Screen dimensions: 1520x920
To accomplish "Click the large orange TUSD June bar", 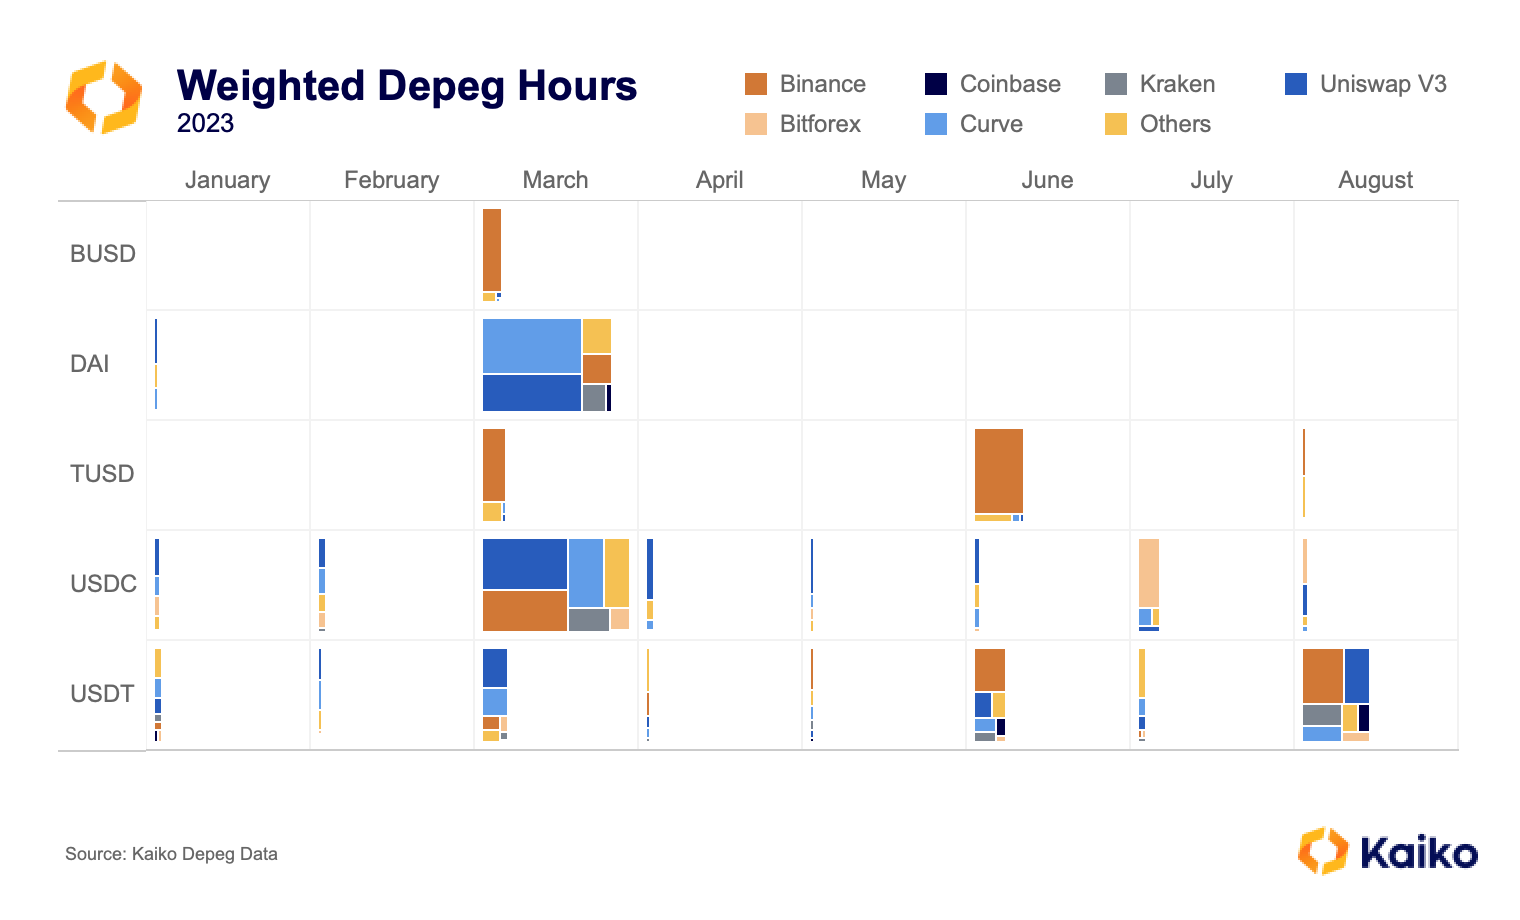I will click(x=998, y=470).
